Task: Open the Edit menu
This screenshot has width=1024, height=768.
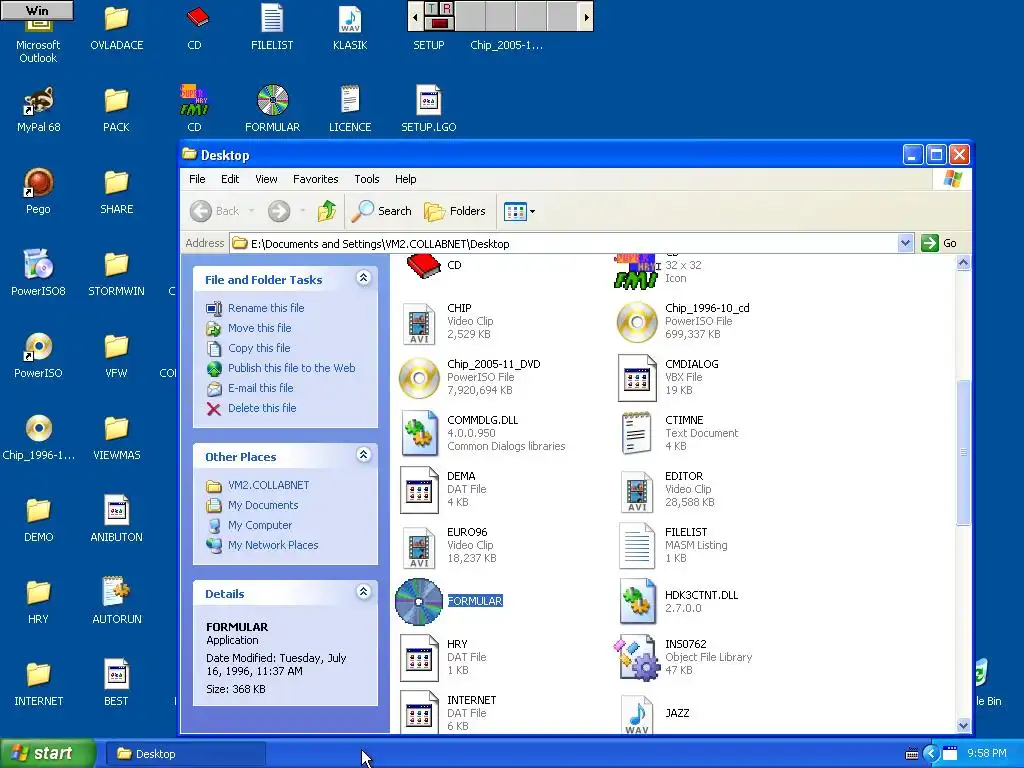Action: (230, 179)
